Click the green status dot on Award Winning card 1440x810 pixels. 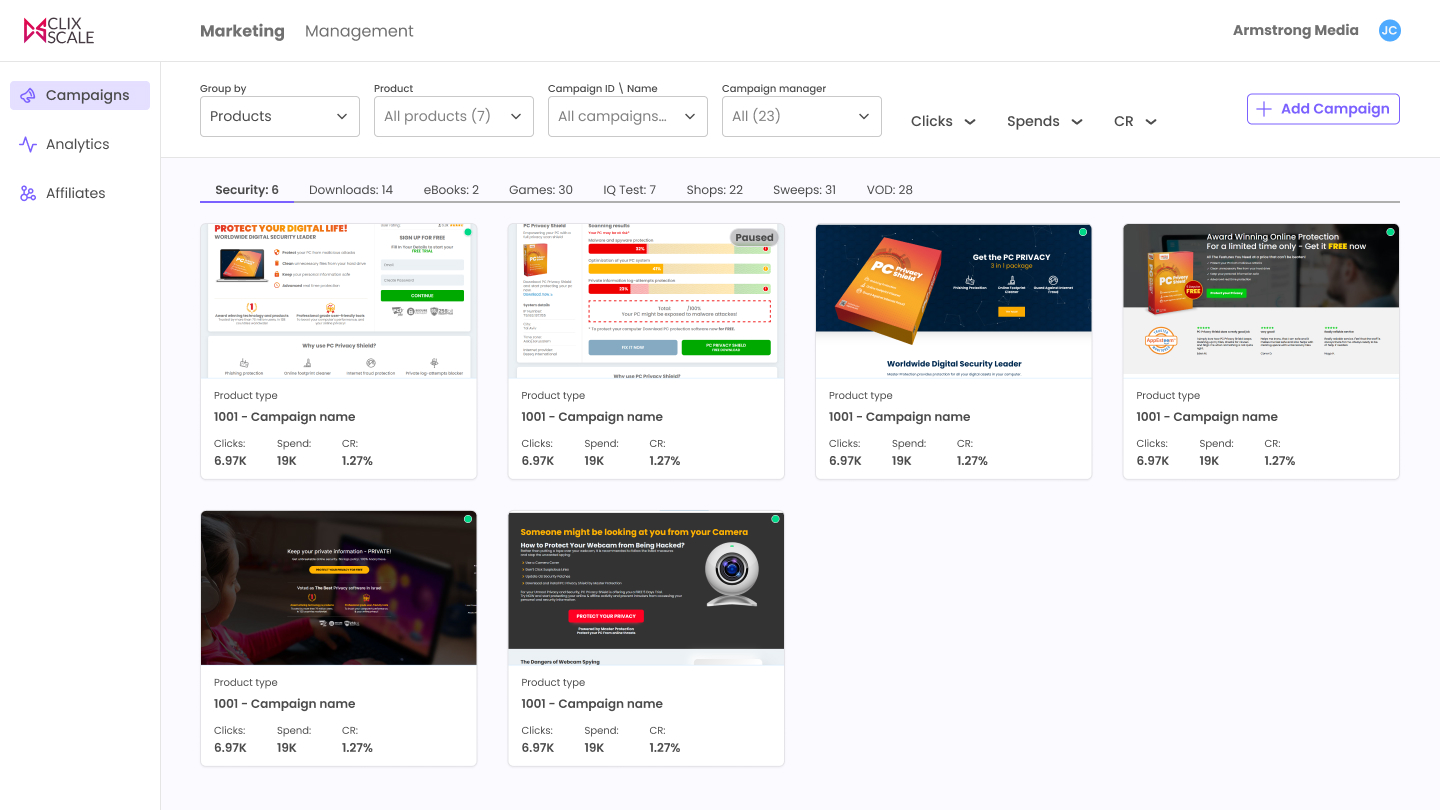pos(1390,232)
